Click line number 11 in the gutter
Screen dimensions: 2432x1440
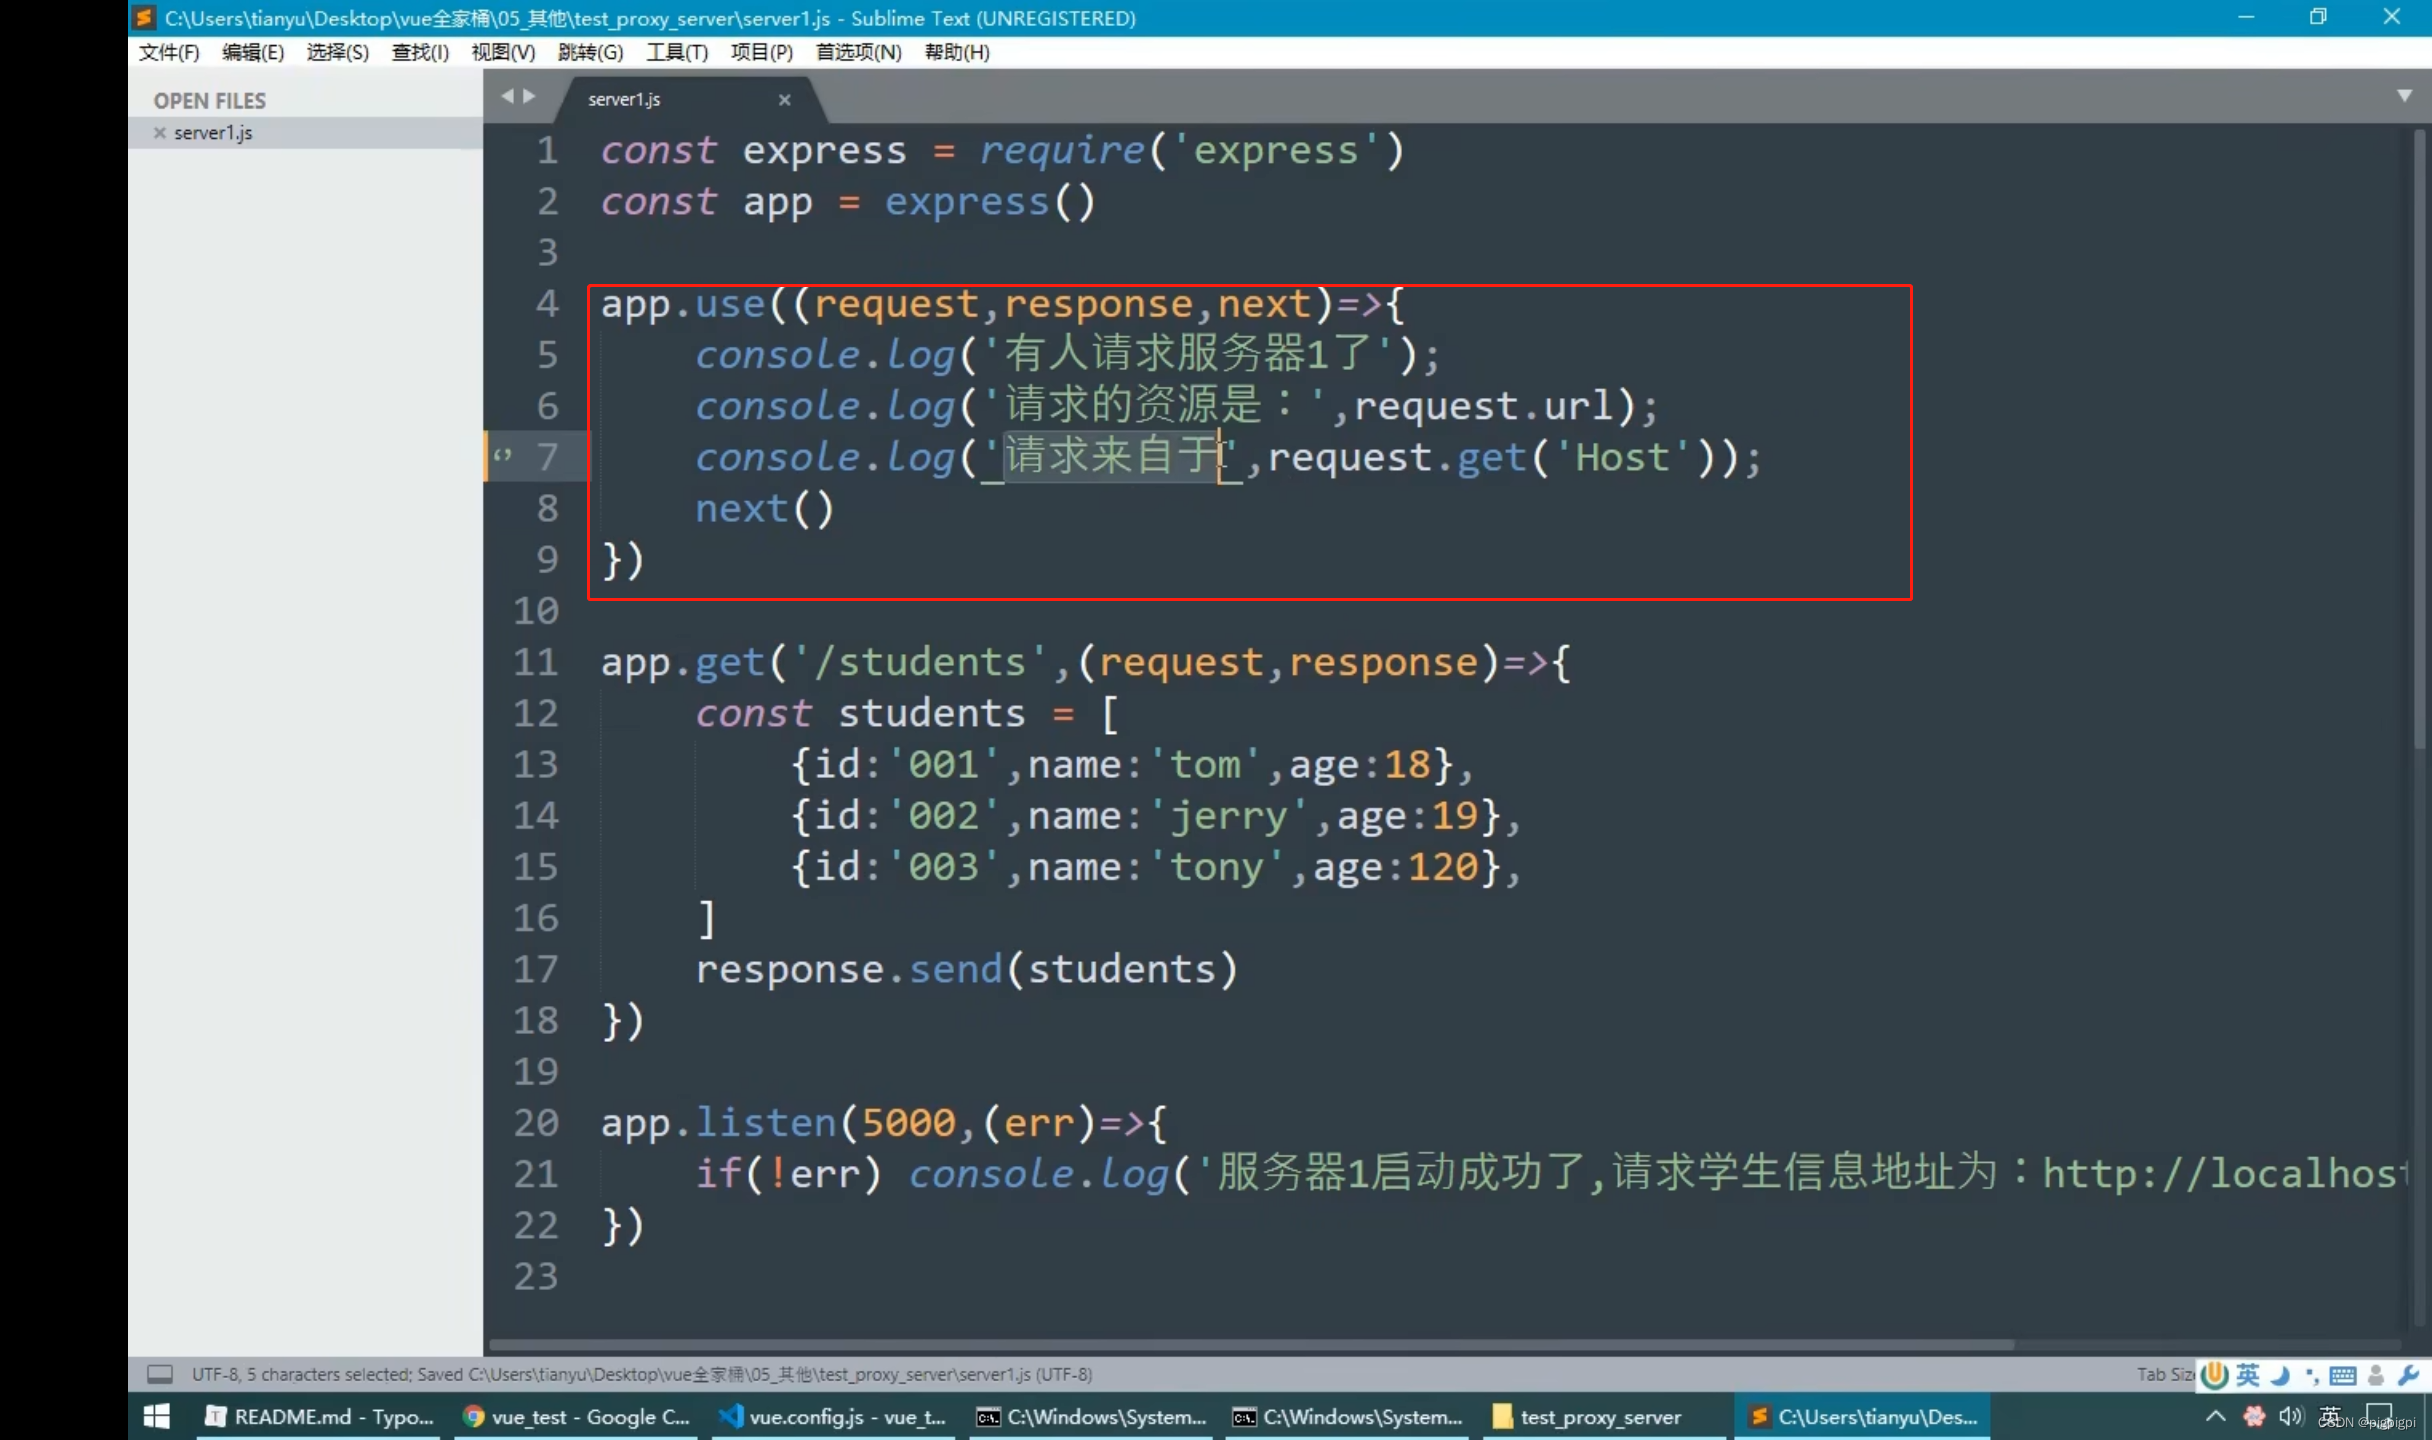click(535, 662)
